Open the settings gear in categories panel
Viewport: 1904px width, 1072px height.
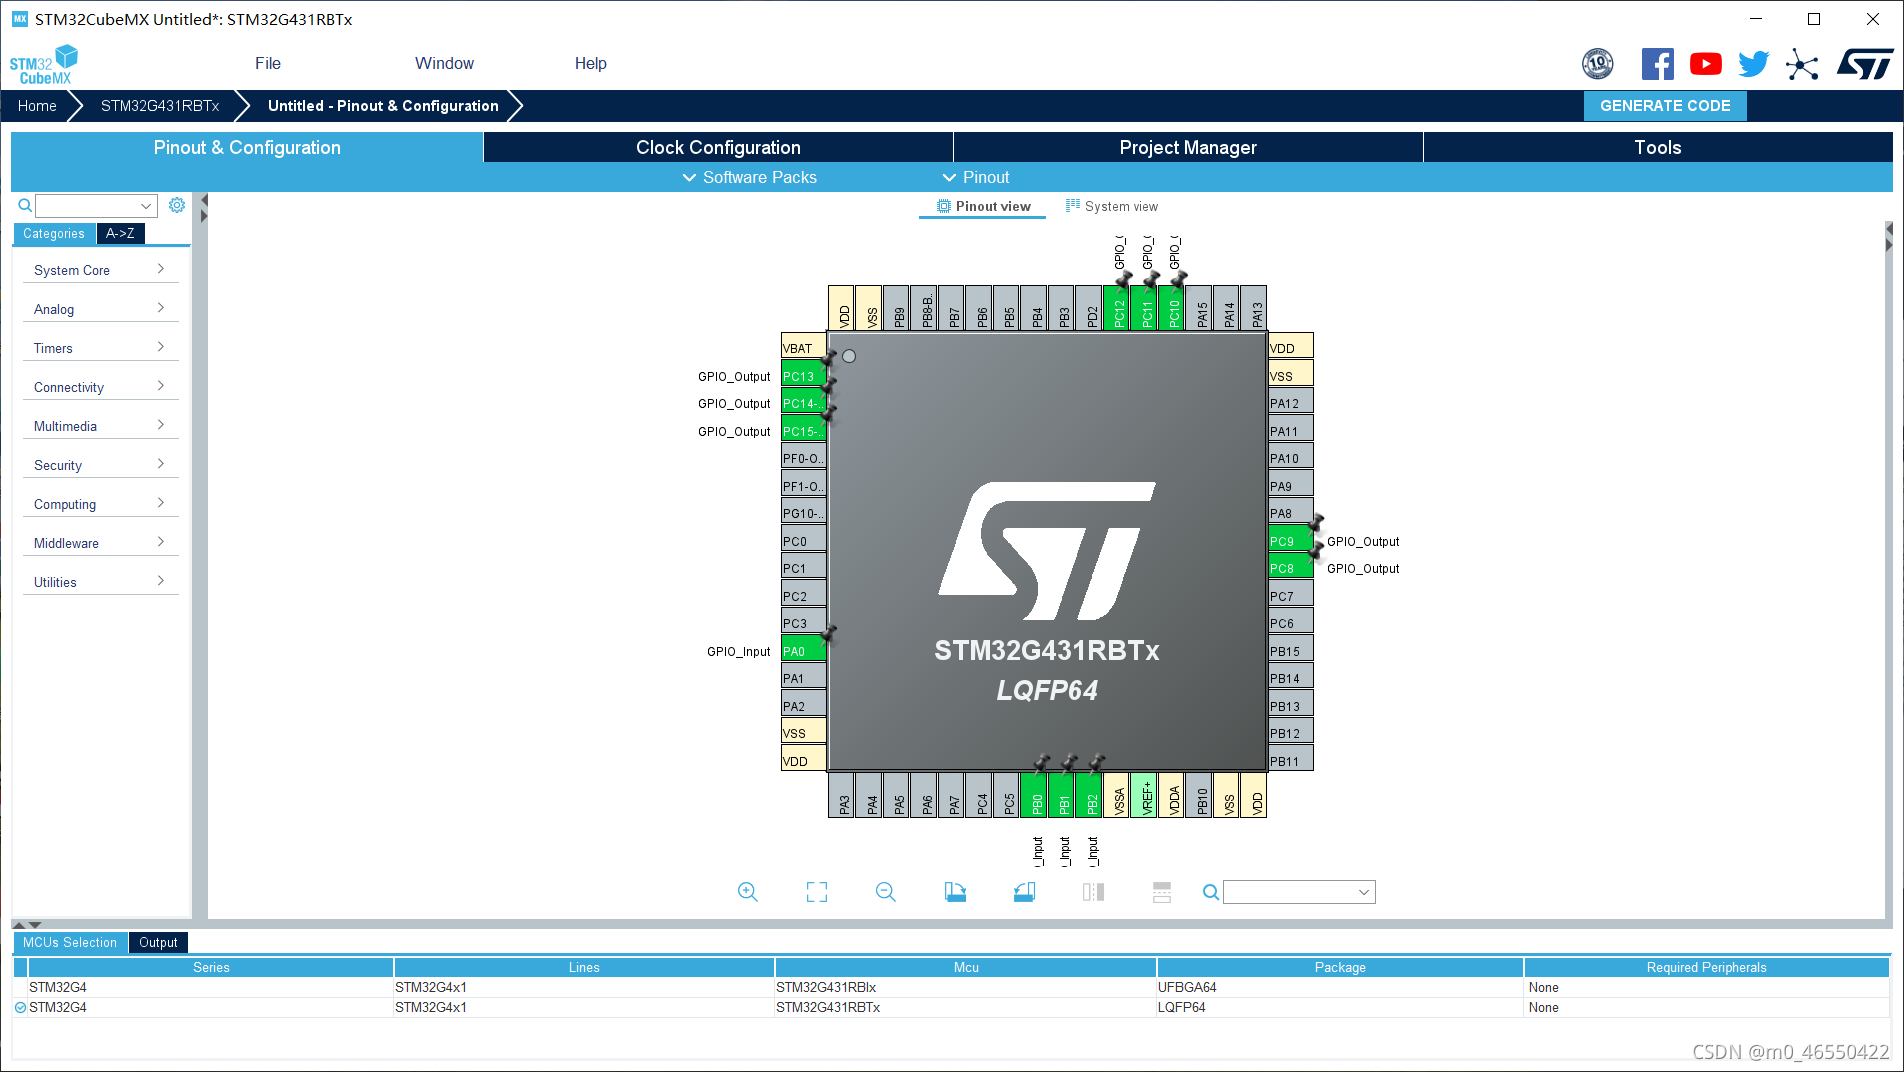coord(177,205)
